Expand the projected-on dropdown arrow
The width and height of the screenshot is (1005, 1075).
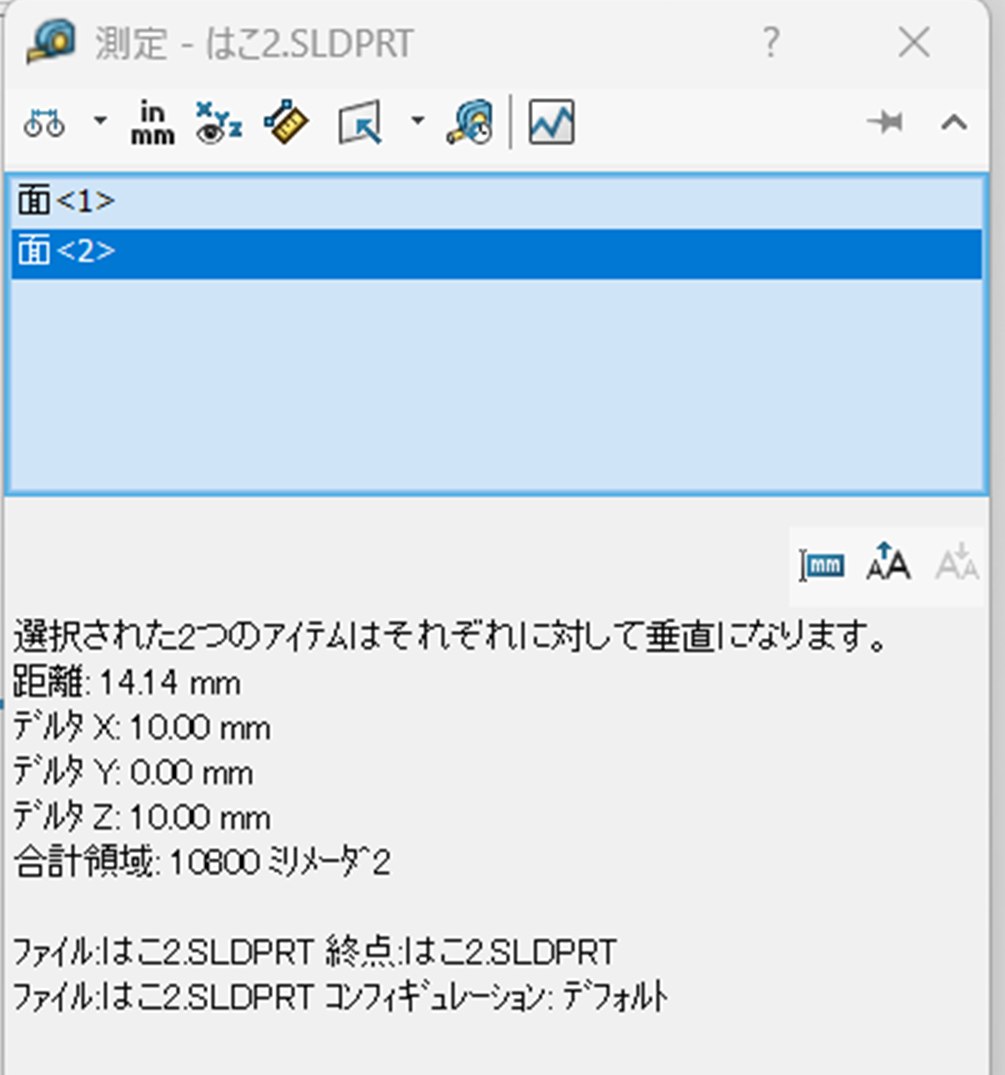point(417,121)
